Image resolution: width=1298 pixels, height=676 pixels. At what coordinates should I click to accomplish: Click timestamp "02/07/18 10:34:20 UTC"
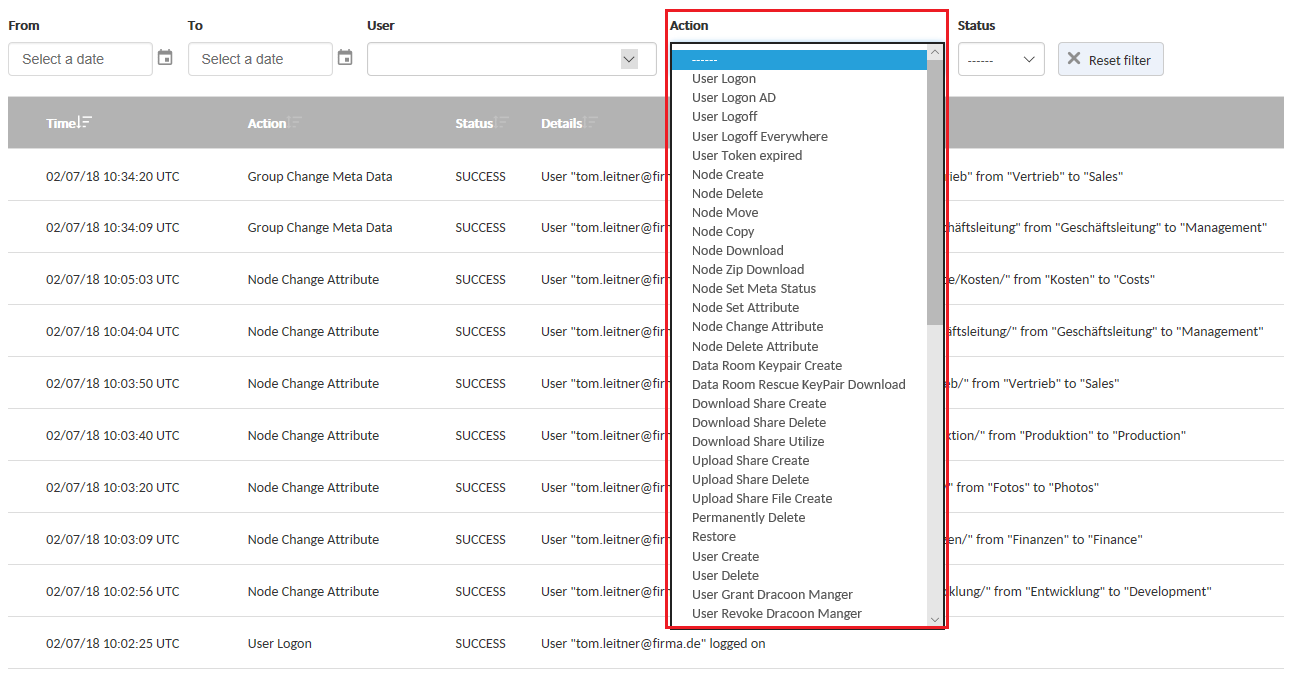point(113,176)
